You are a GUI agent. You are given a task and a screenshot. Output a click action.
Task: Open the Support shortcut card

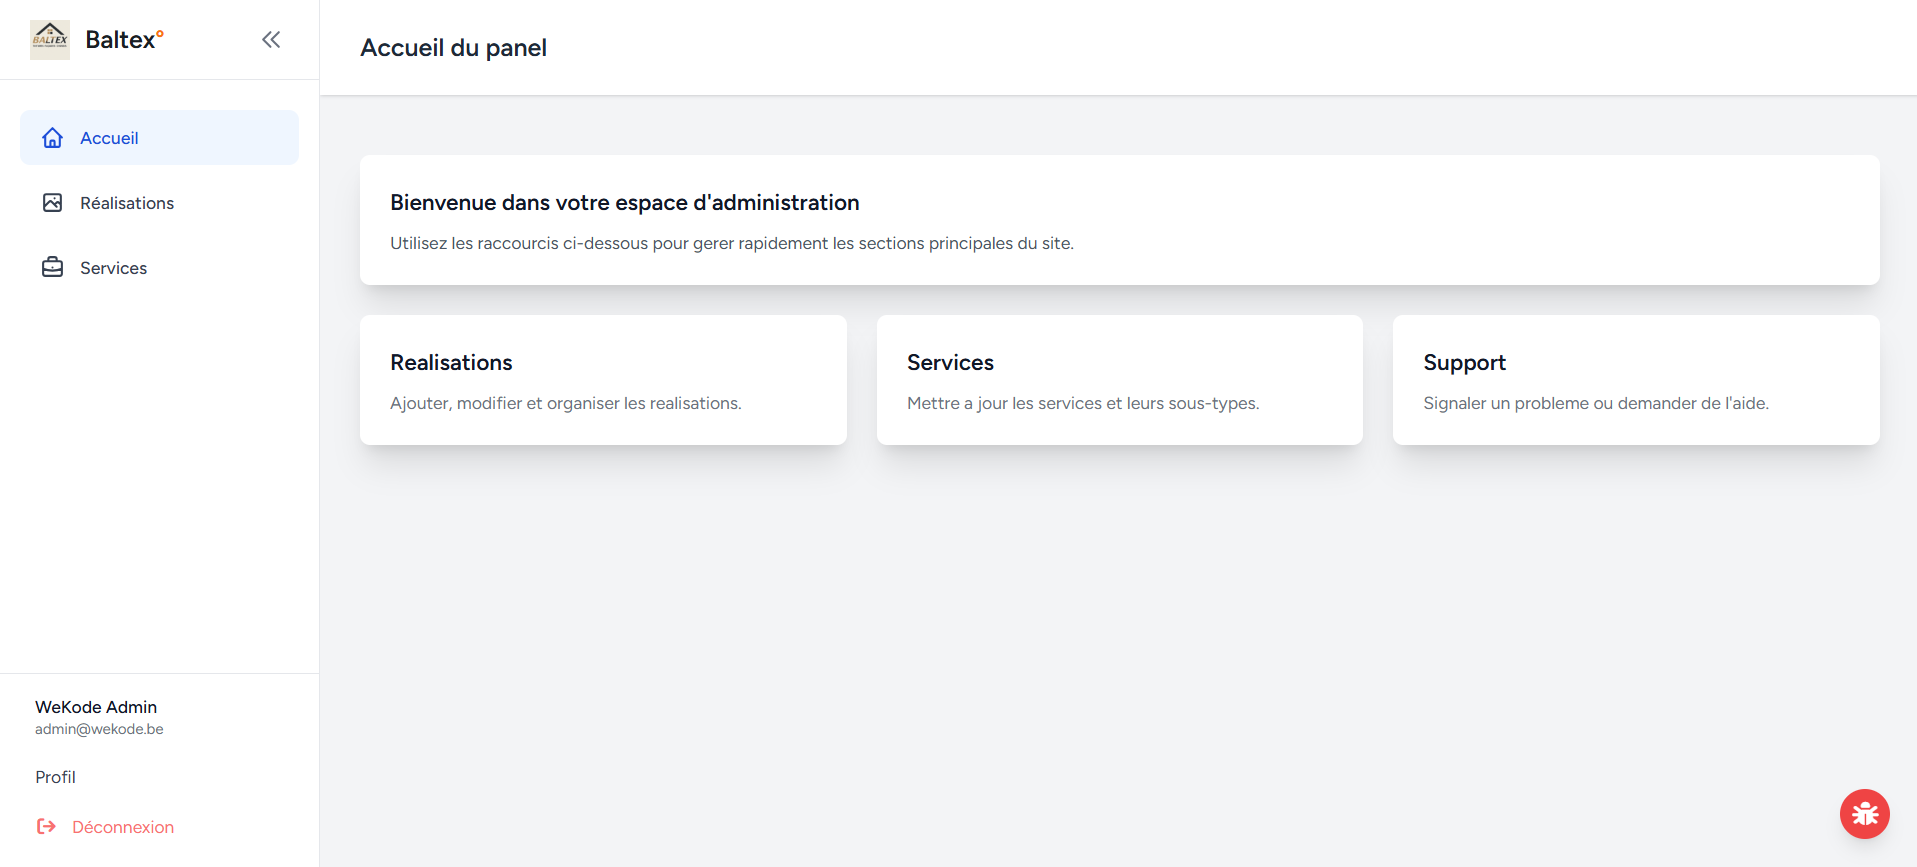click(x=1636, y=380)
